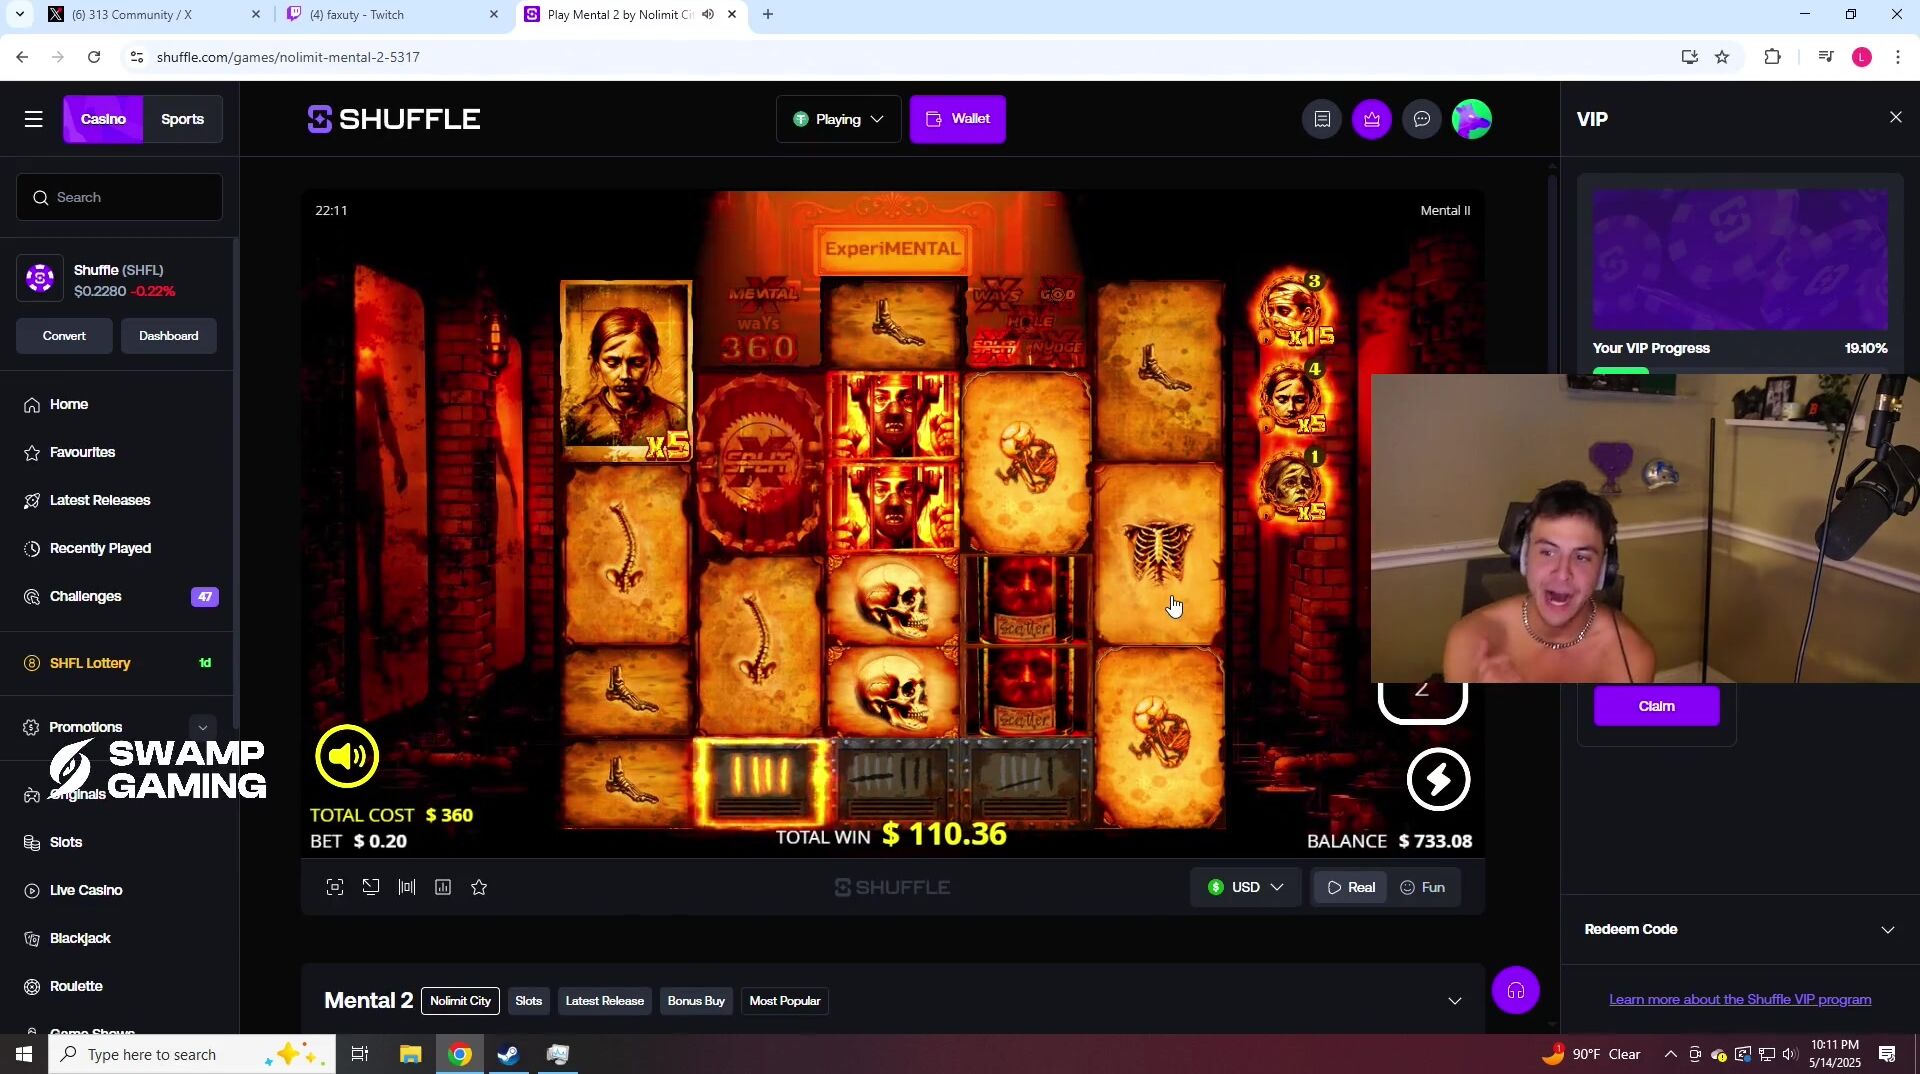Click the Claim button
The width and height of the screenshot is (1920, 1074).
(x=1656, y=706)
